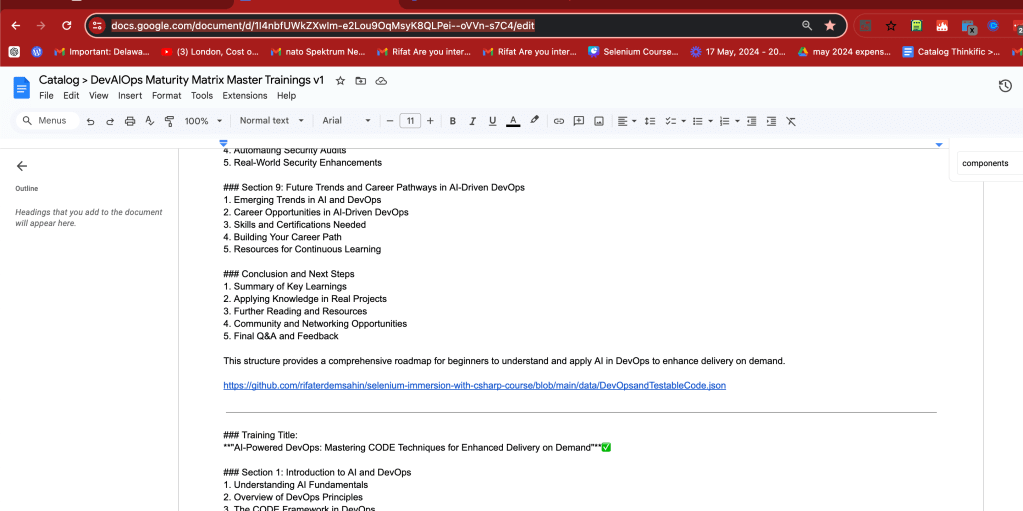Open the may 2024 expenses bookmark
The height and width of the screenshot is (511, 1023).
pyautogui.click(x=844, y=52)
